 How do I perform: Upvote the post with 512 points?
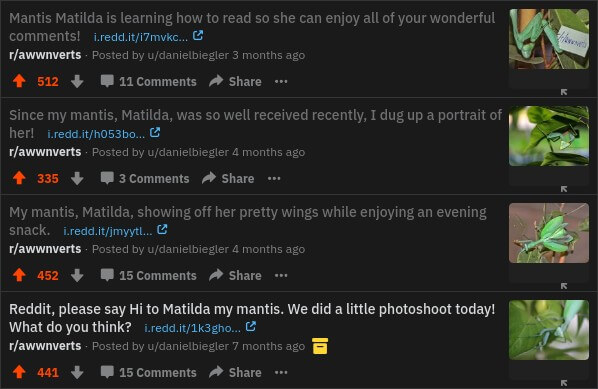[19, 81]
